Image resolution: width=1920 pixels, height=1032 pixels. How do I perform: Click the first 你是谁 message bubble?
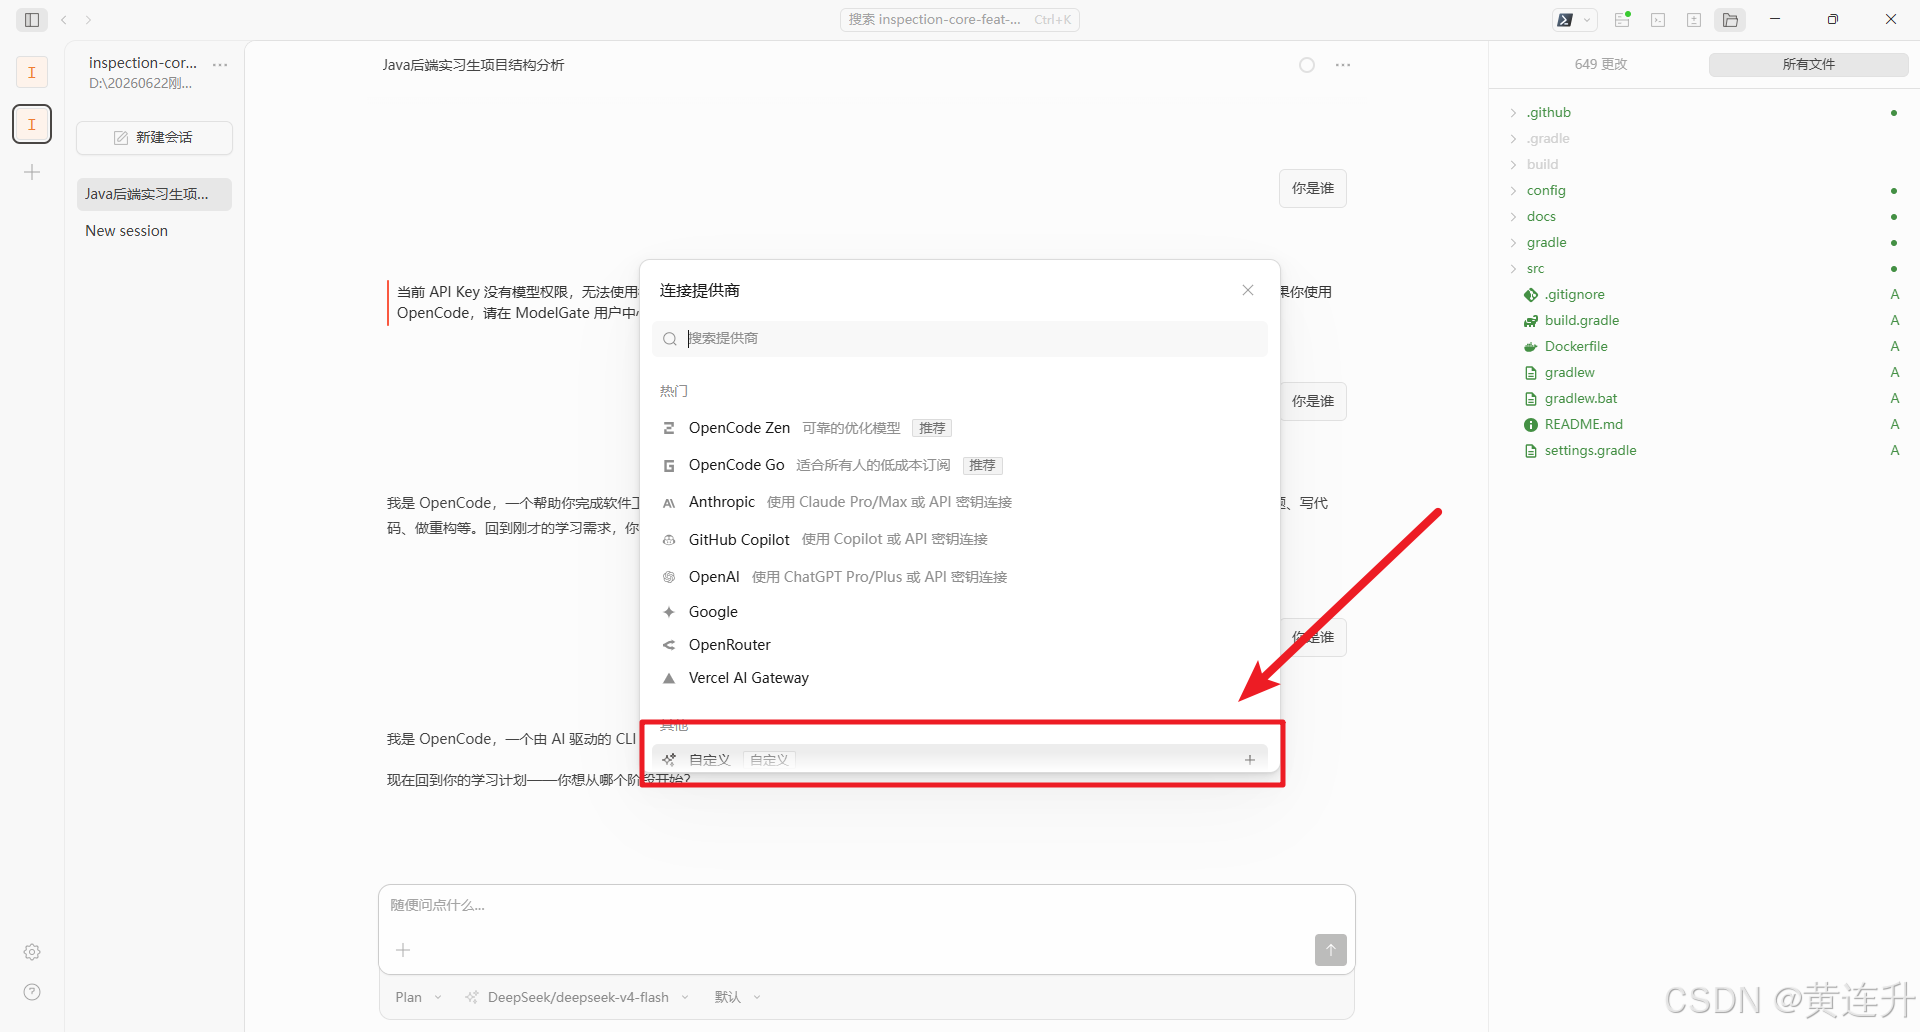1312,188
